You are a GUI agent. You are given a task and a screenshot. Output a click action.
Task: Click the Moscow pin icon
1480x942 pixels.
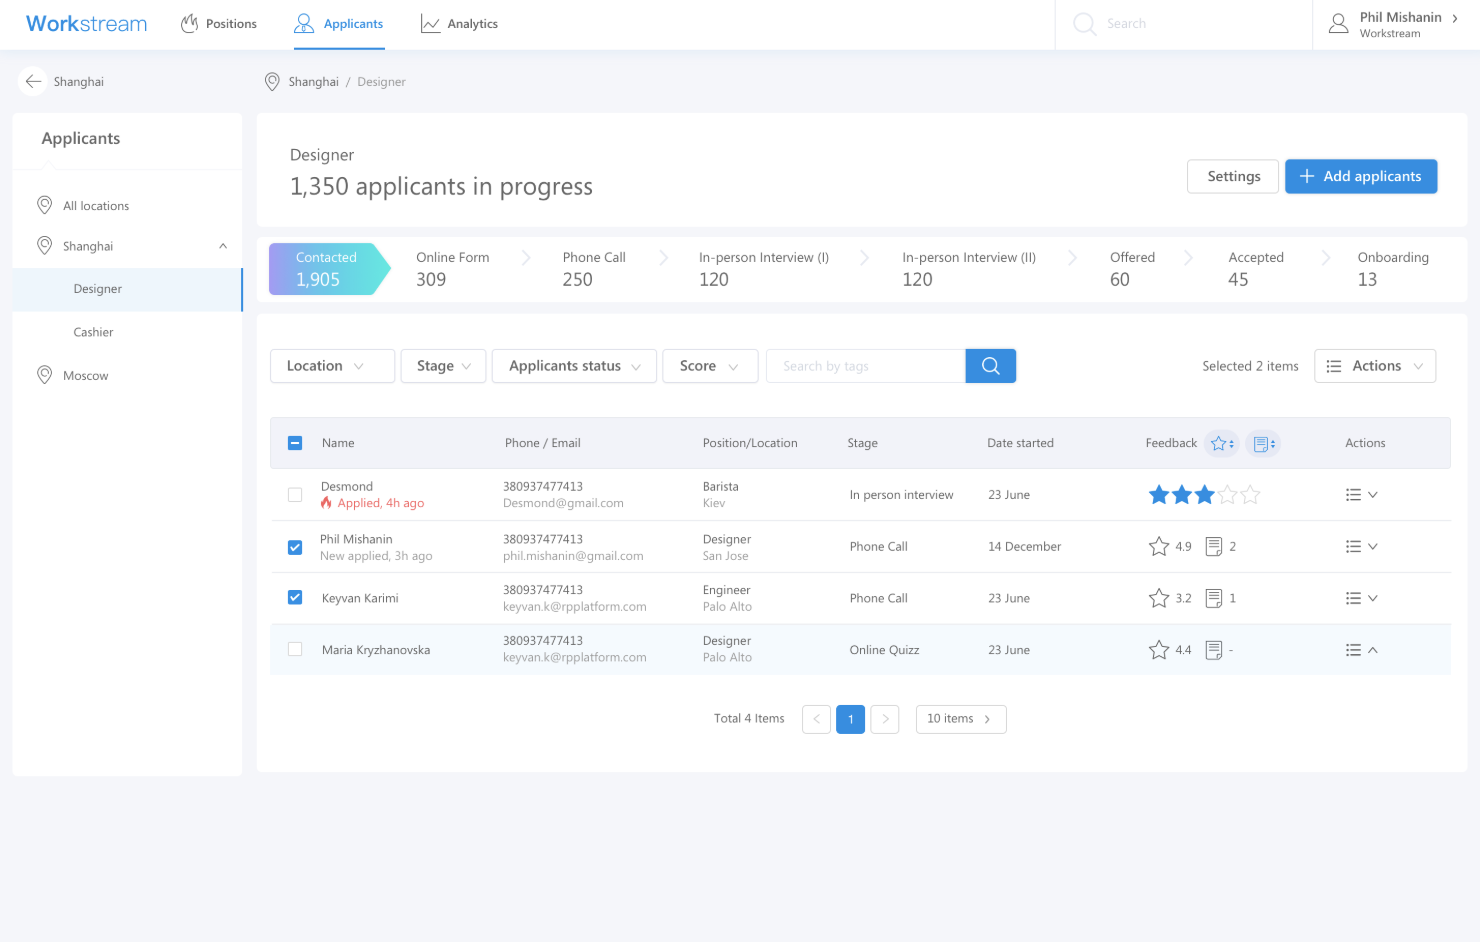point(44,375)
